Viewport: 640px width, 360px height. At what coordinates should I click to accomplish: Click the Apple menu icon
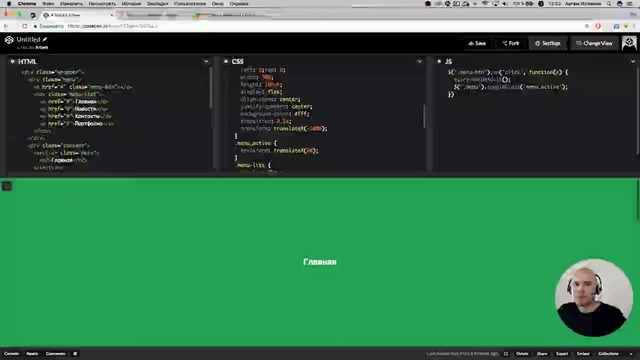tap(9, 4)
